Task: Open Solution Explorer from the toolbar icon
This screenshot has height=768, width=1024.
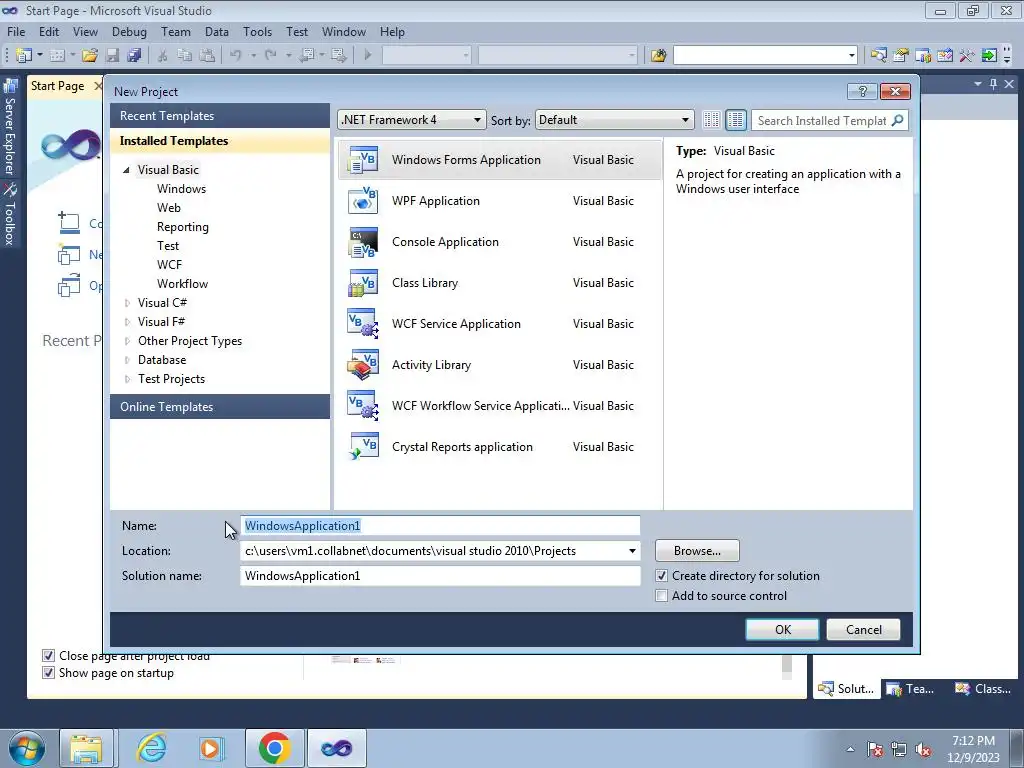Action: (878, 56)
